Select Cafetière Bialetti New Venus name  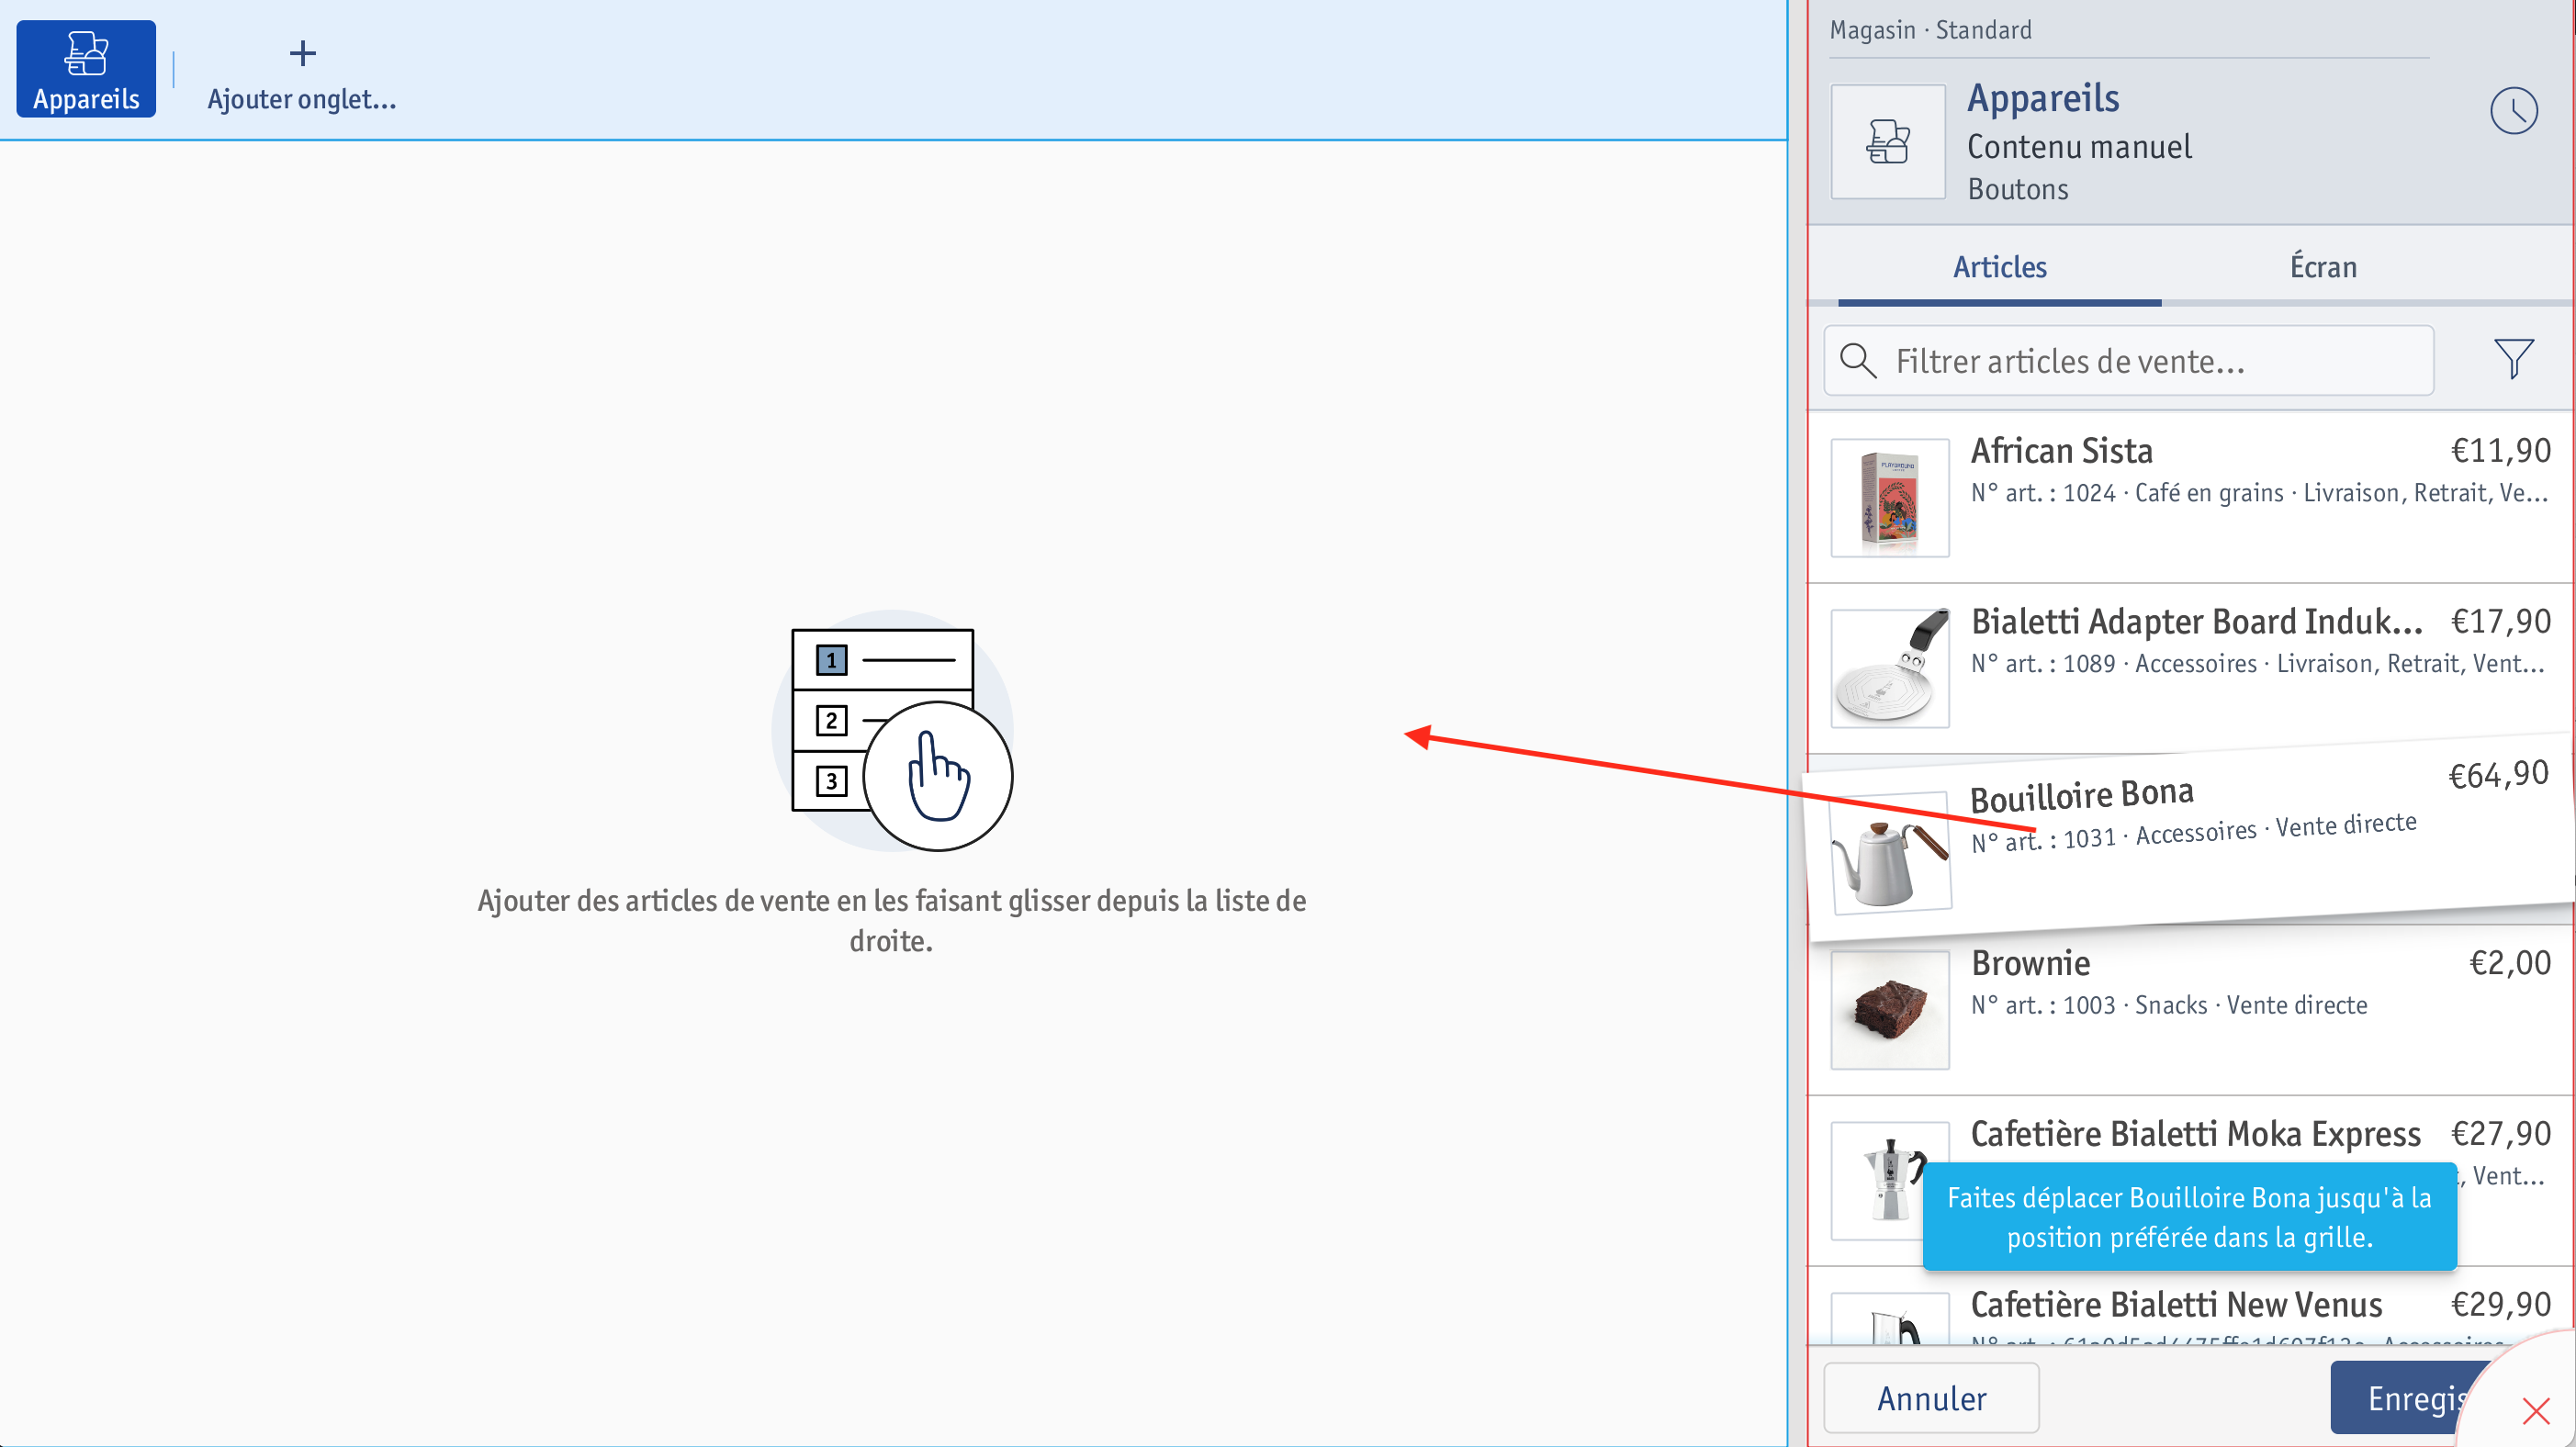tap(2176, 1305)
